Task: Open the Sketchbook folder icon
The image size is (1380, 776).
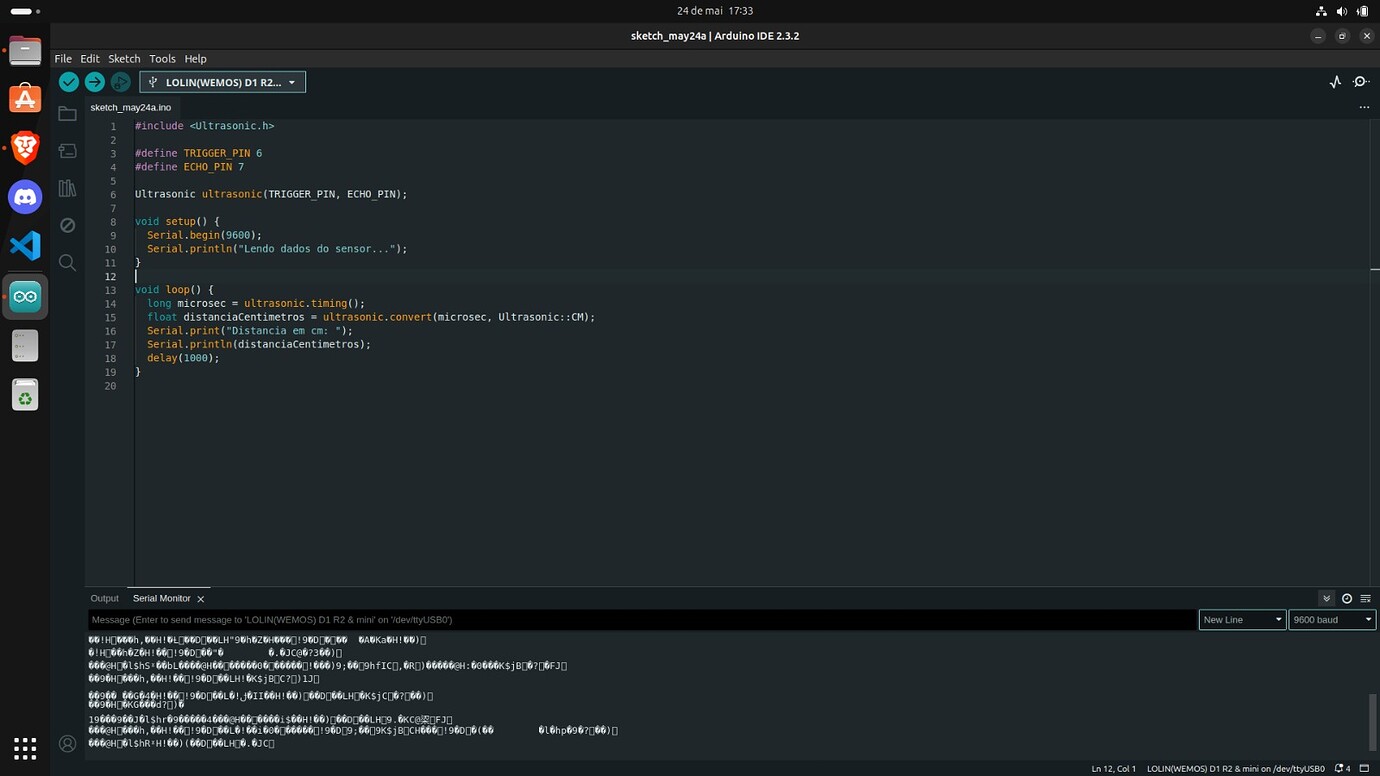Action: pyautogui.click(x=67, y=114)
